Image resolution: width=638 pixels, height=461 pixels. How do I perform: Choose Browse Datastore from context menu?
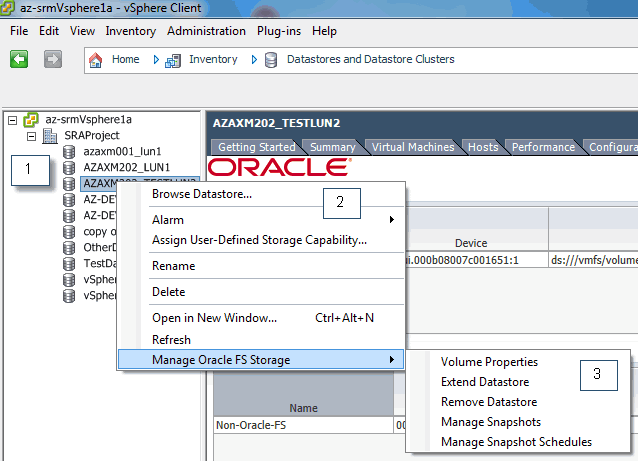(x=202, y=194)
